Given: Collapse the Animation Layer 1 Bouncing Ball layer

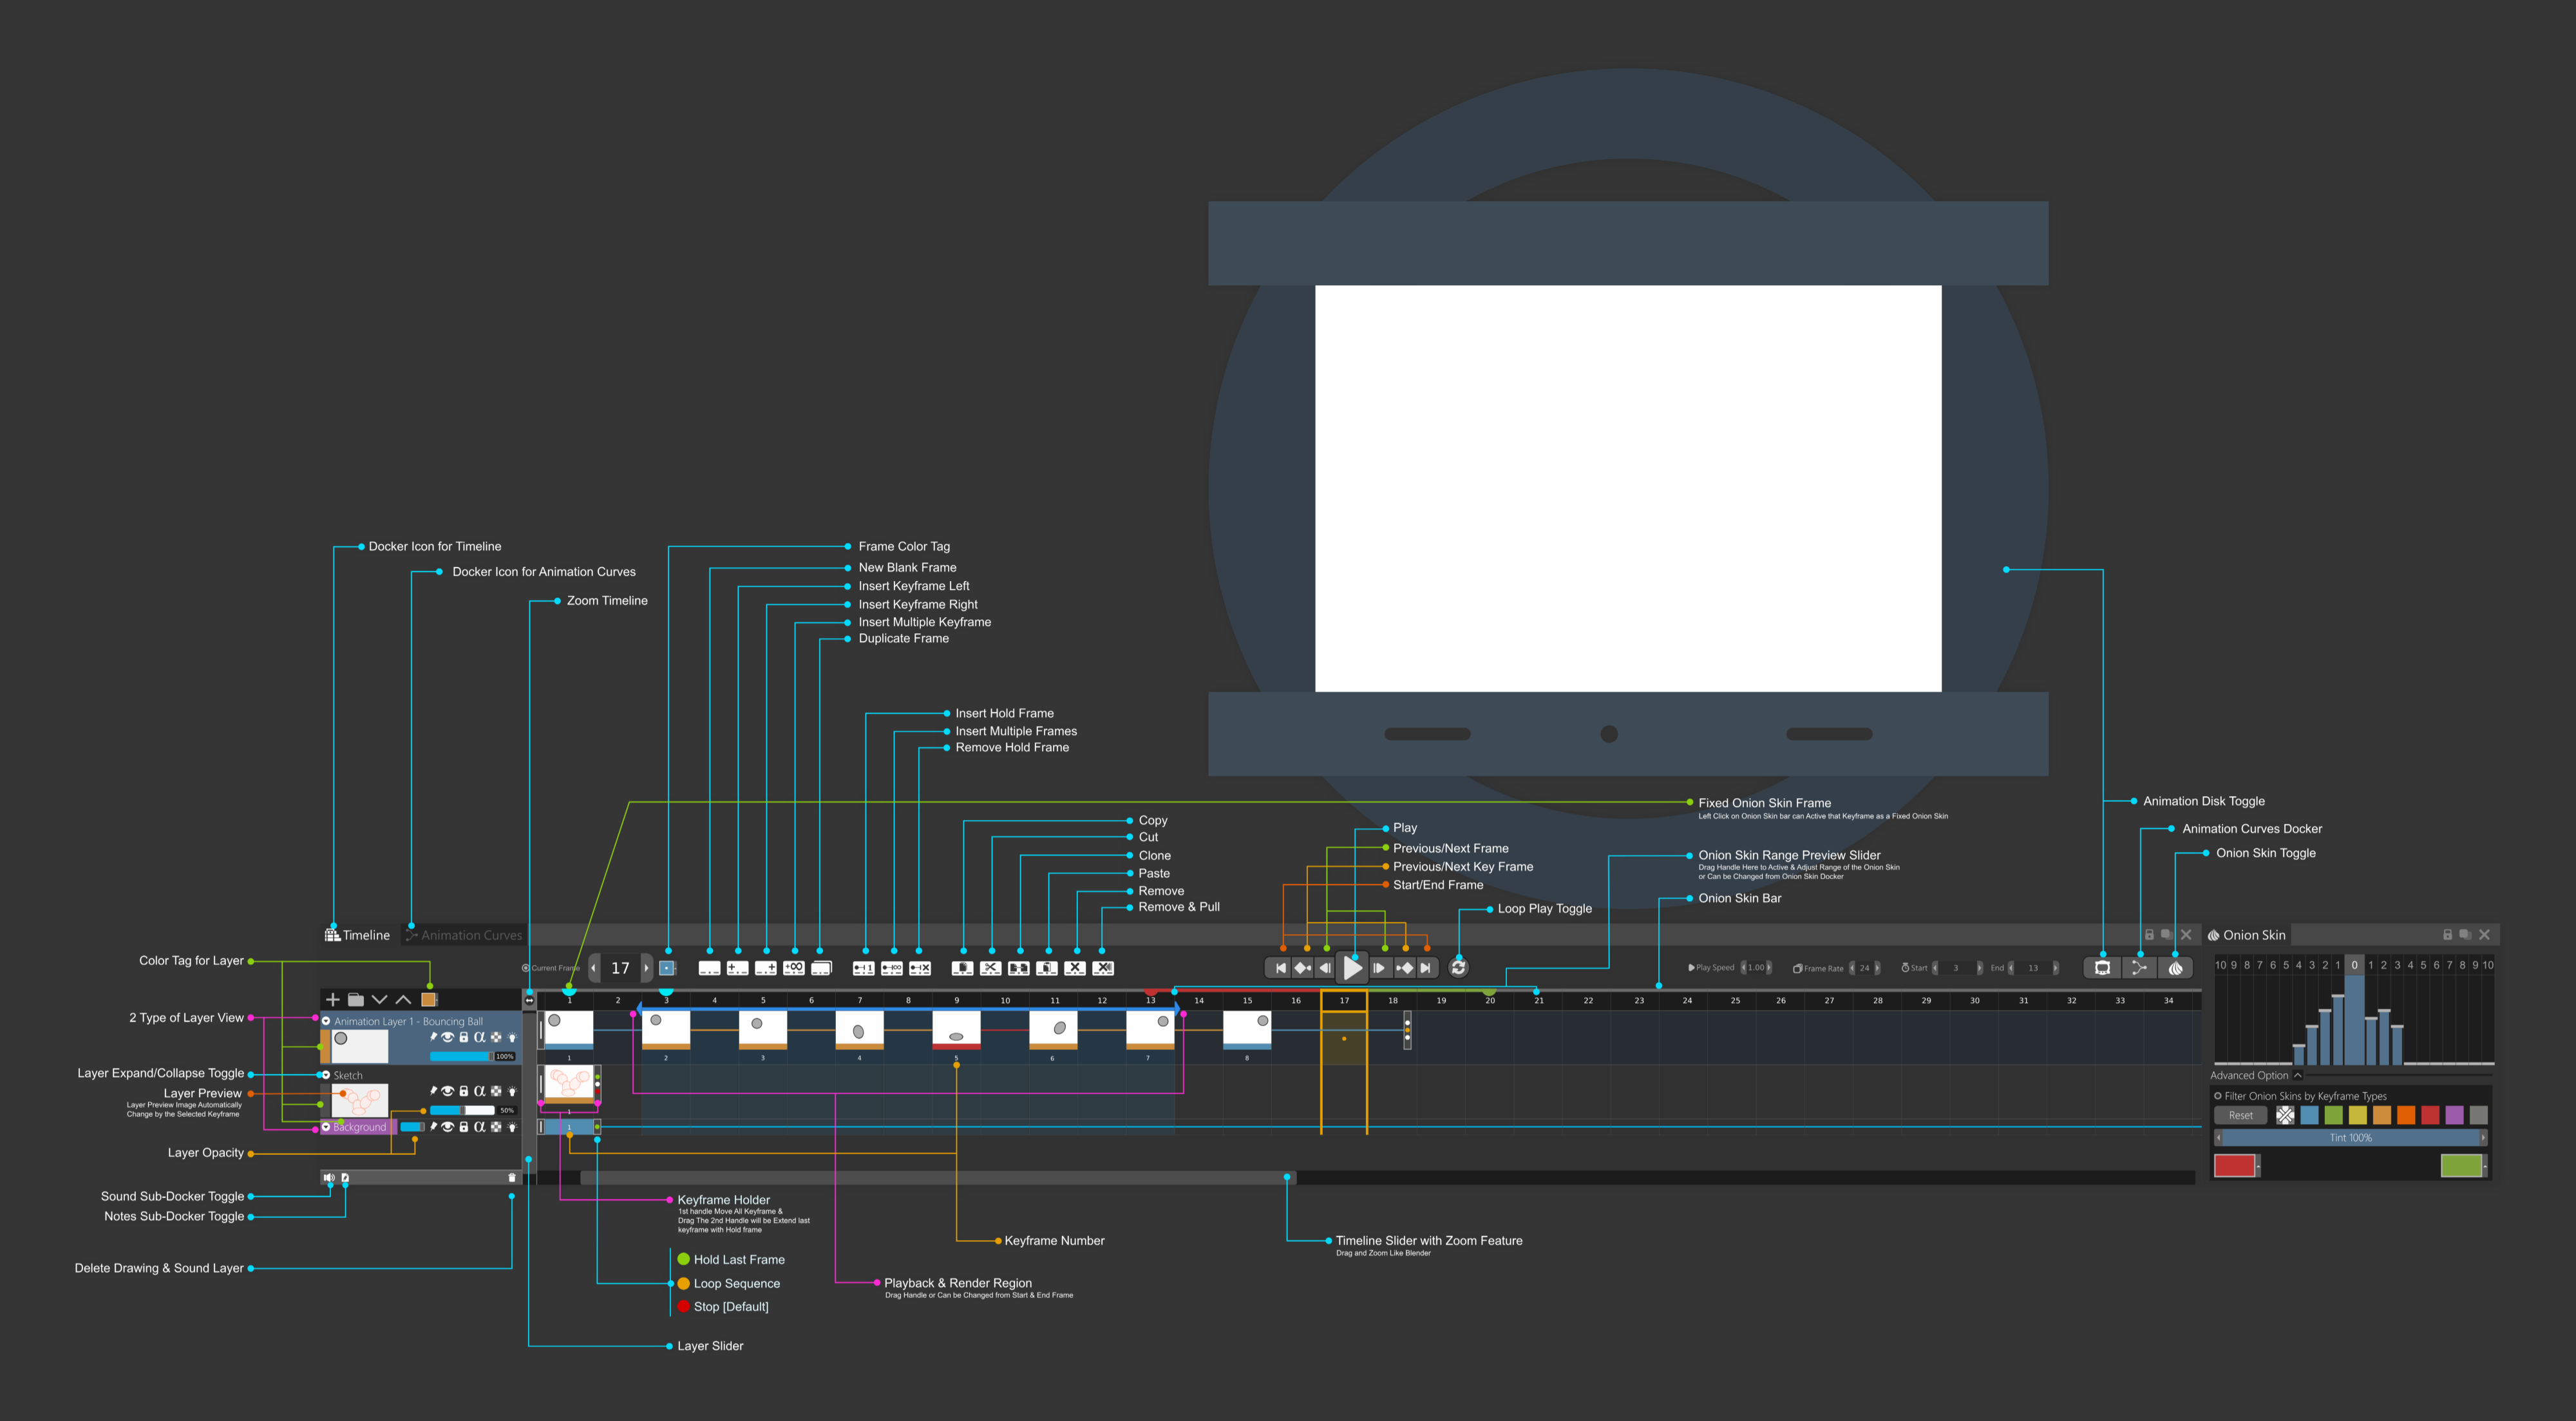Looking at the screenshot, I should tap(326, 1021).
